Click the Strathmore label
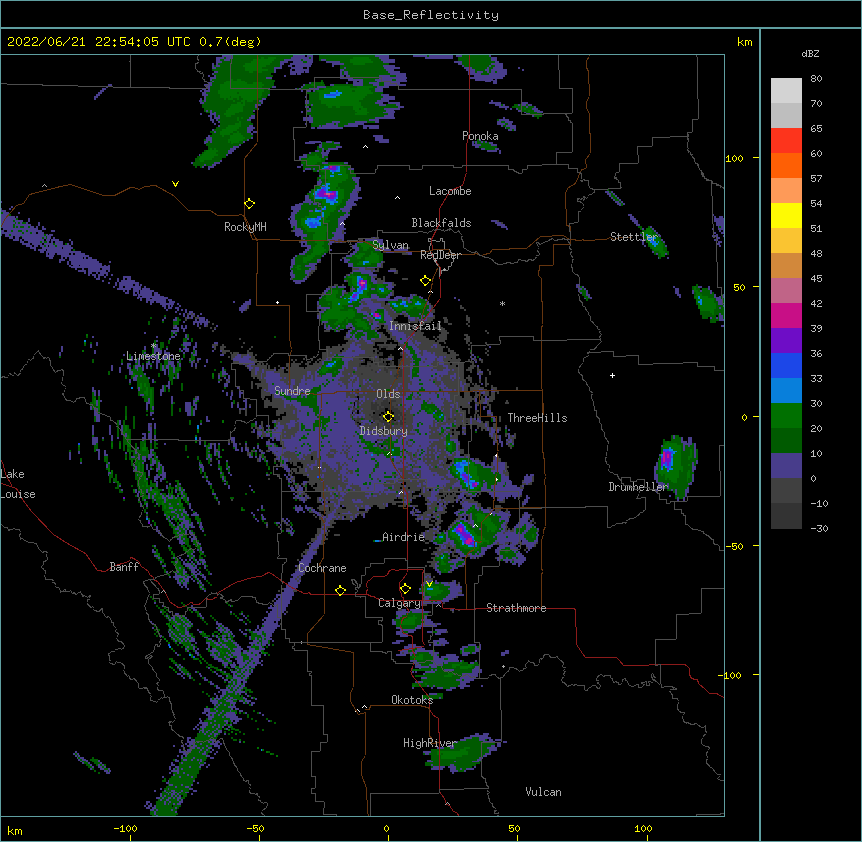This screenshot has height=842, width=862. (x=516, y=608)
